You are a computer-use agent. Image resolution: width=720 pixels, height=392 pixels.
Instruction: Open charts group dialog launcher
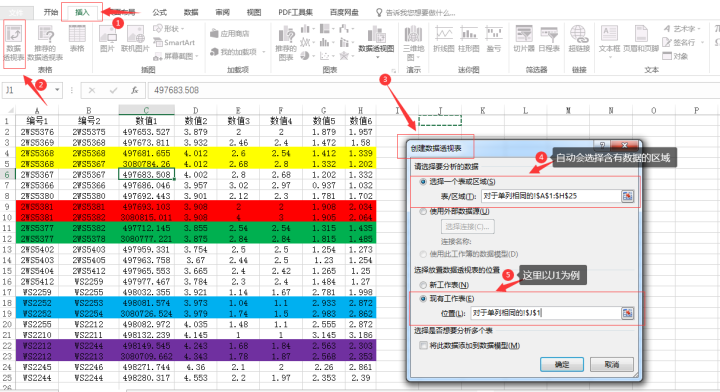pyautogui.click(x=394, y=71)
